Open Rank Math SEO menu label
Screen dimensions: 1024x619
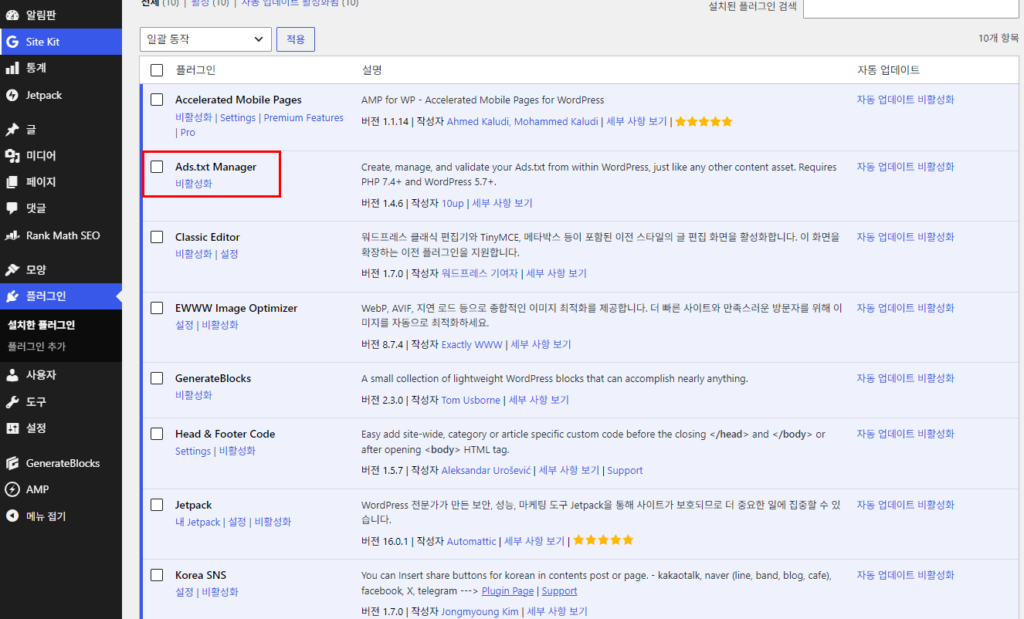pyautogui.click(x=63, y=236)
